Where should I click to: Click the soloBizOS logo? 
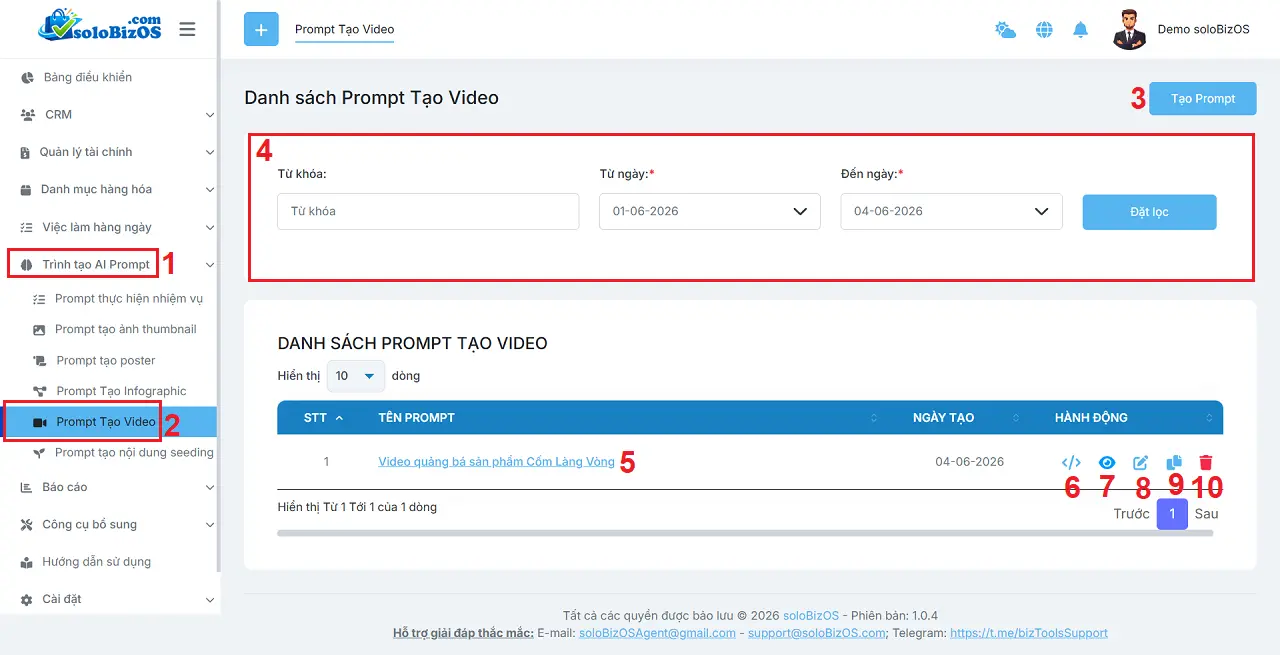point(98,27)
